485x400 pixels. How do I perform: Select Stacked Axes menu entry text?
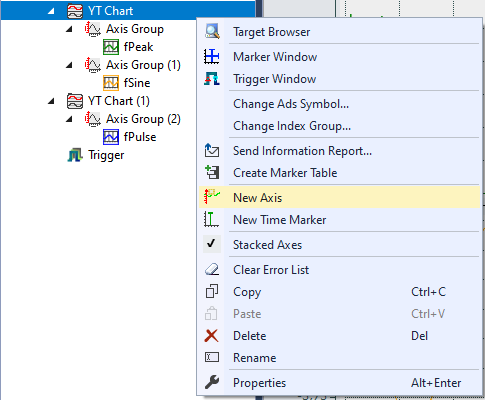(267, 245)
